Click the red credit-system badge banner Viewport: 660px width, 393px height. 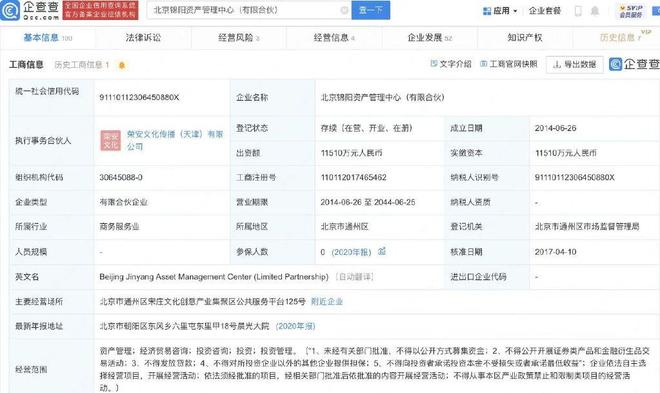click(100, 10)
